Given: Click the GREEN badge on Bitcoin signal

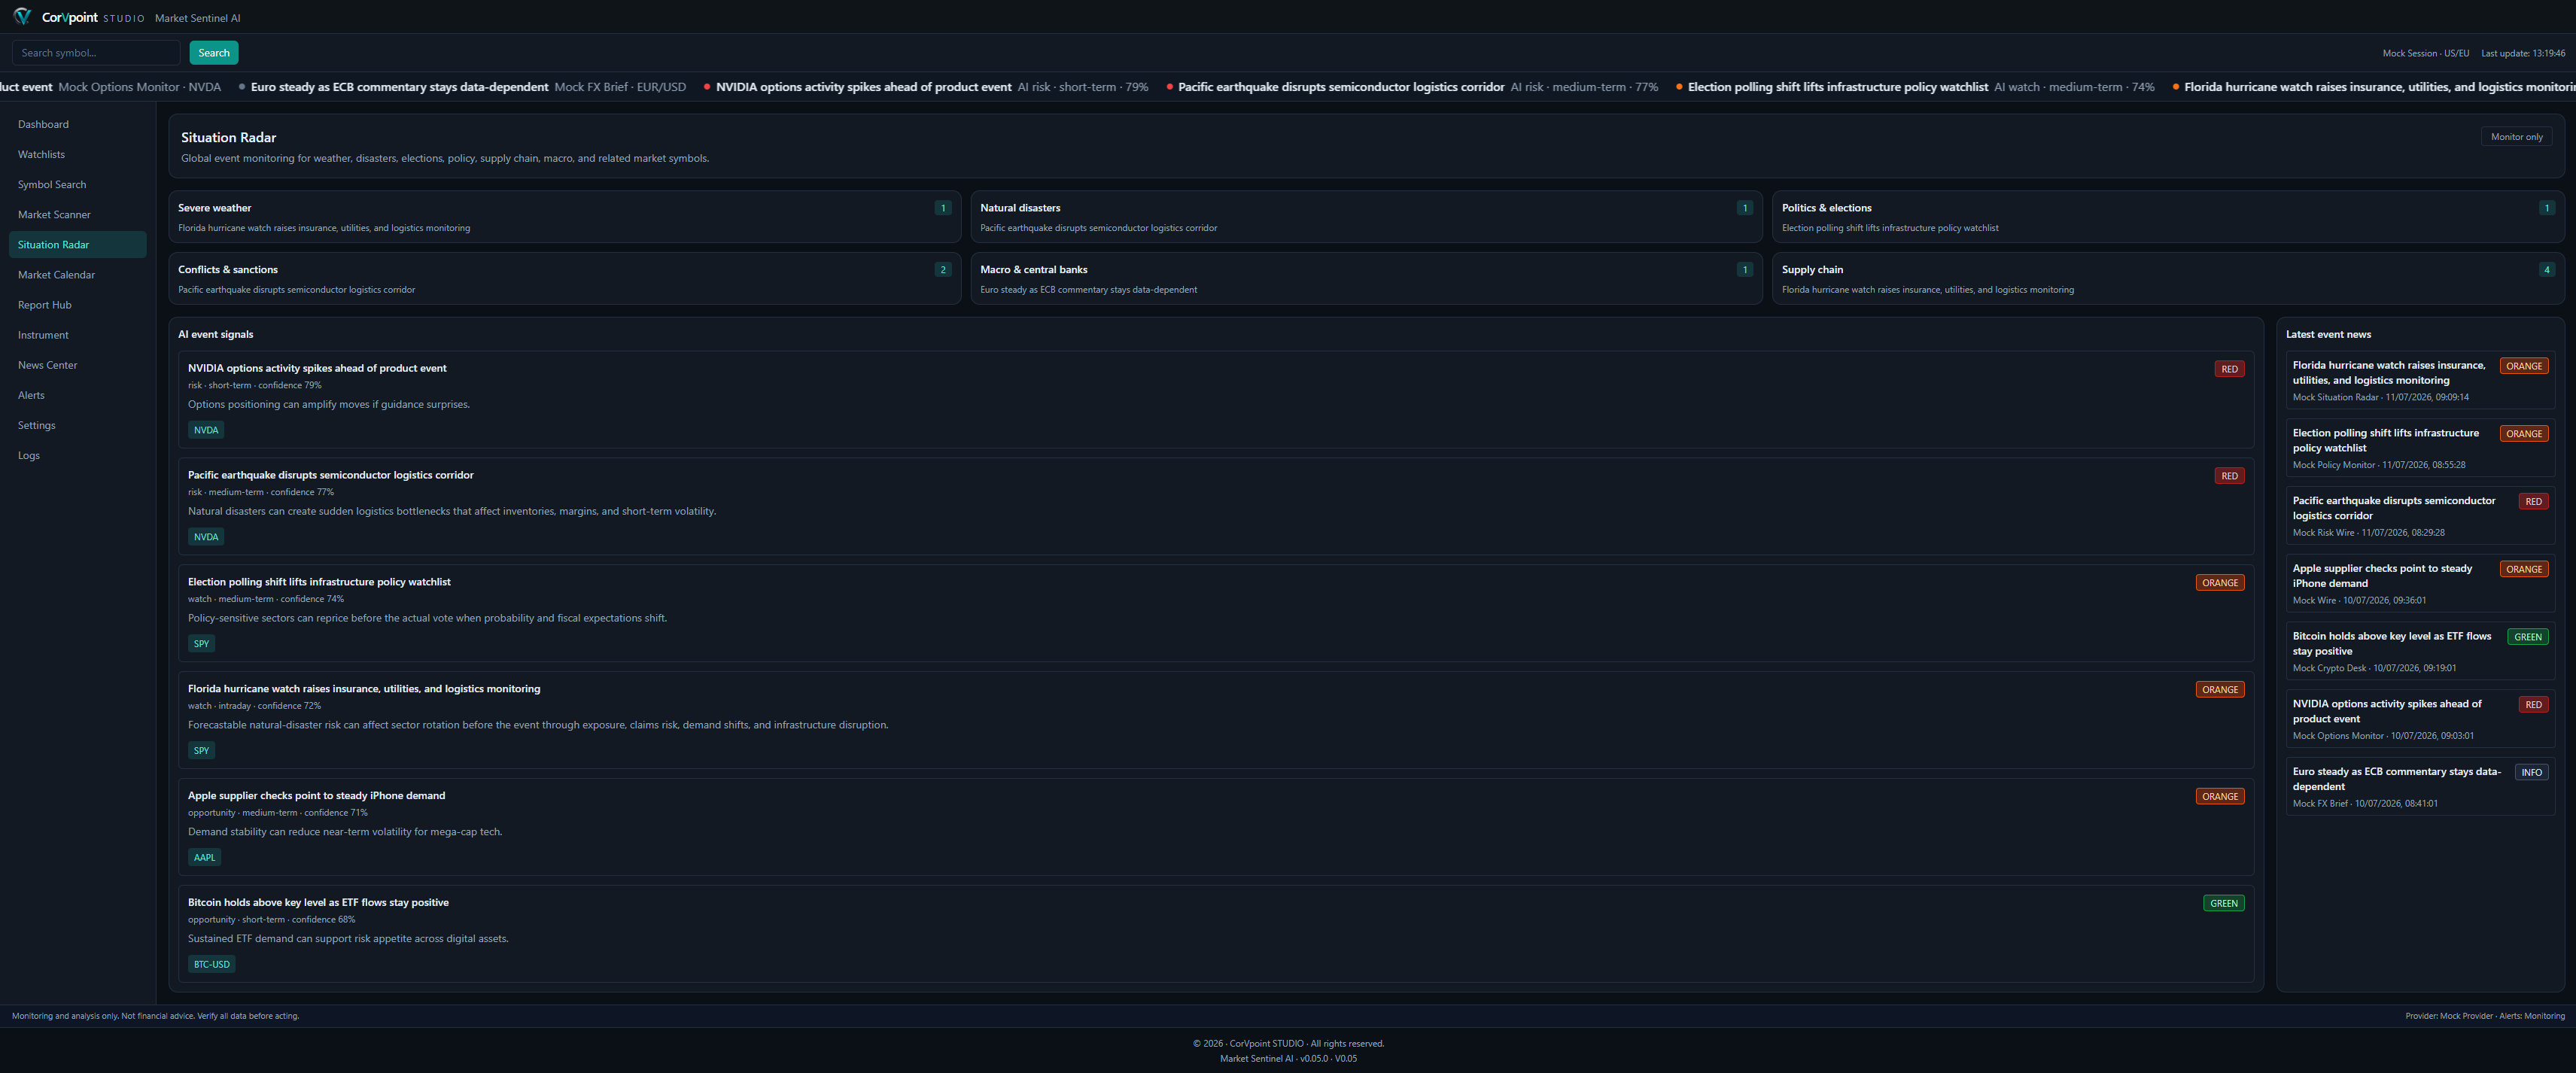Looking at the screenshot, I should click(x=2223, y=903).
